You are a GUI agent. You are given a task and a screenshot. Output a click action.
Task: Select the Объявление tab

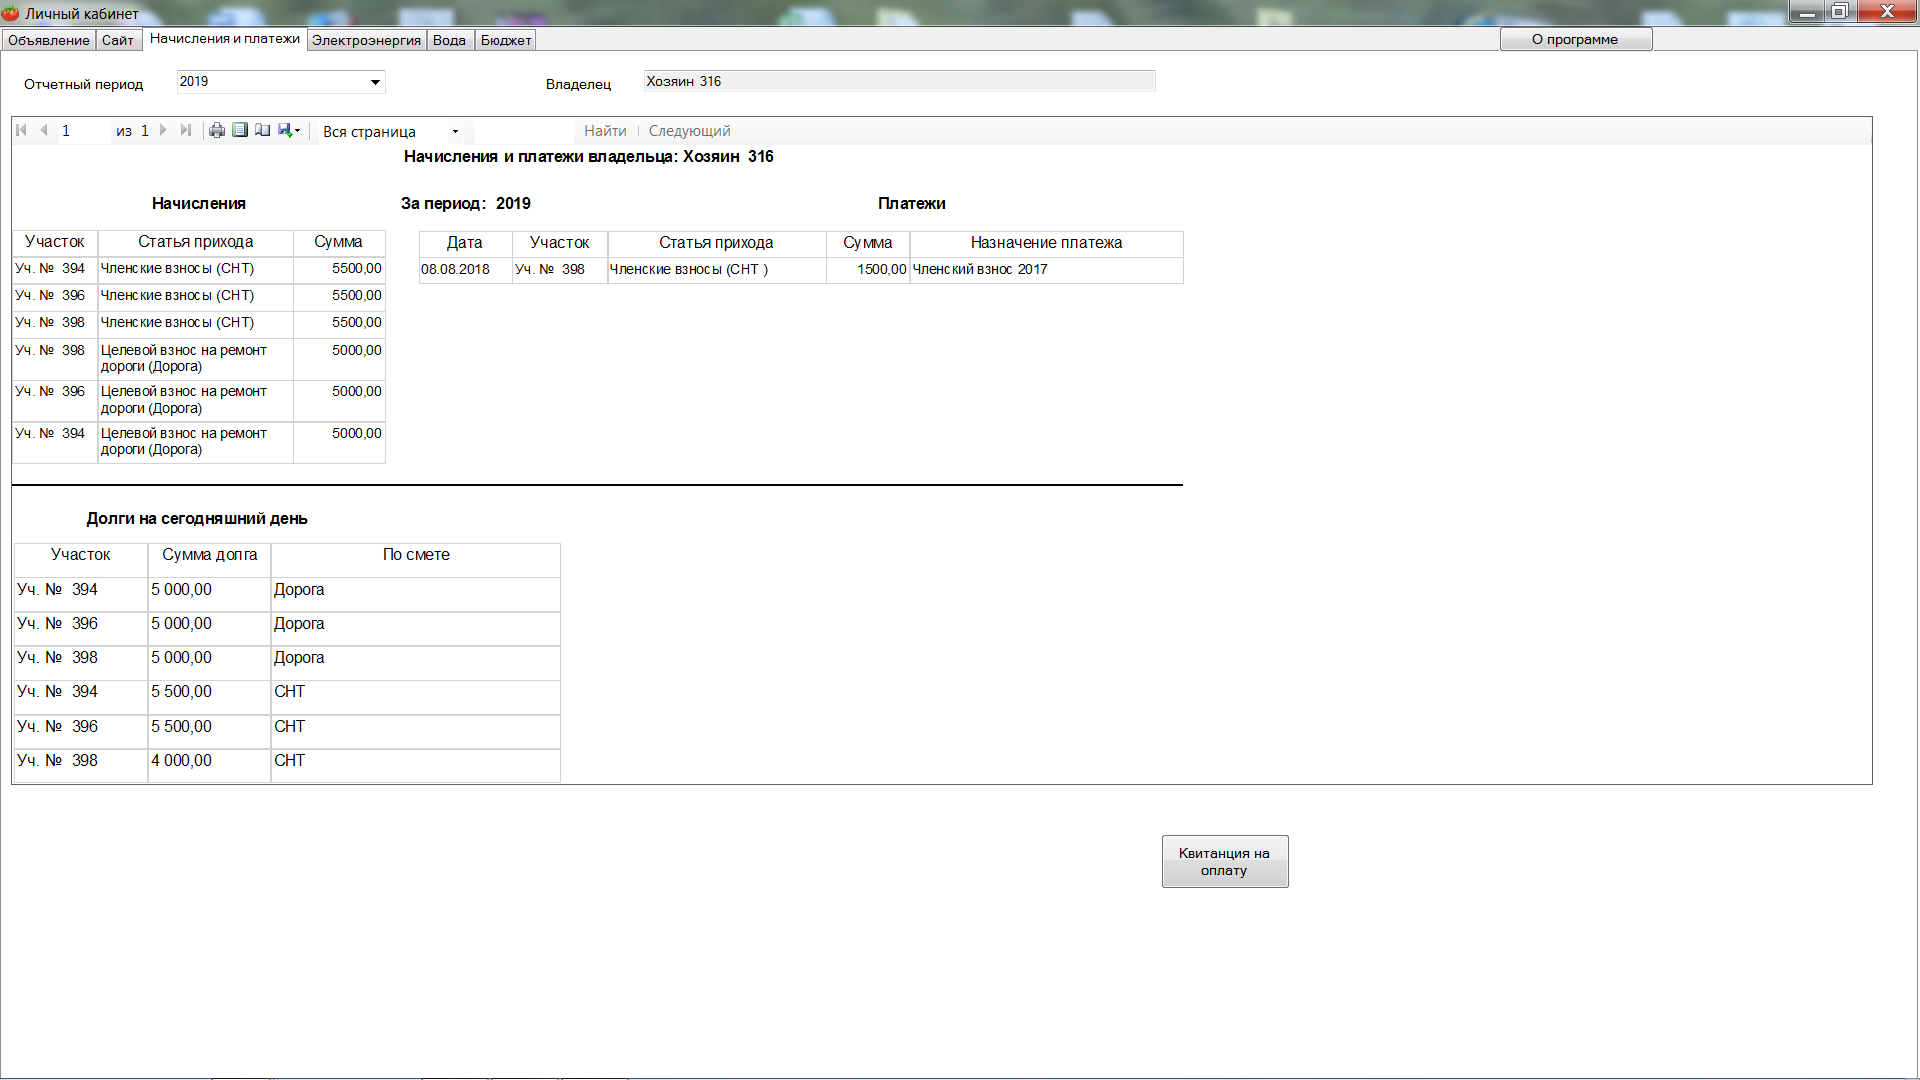pos(48,40)
